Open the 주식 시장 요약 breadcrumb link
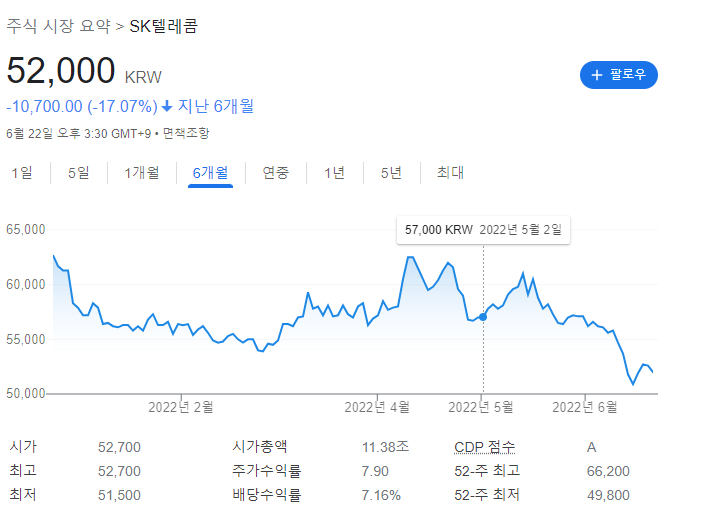Screen dimensions: 716x517 click(x=58, y=26)
